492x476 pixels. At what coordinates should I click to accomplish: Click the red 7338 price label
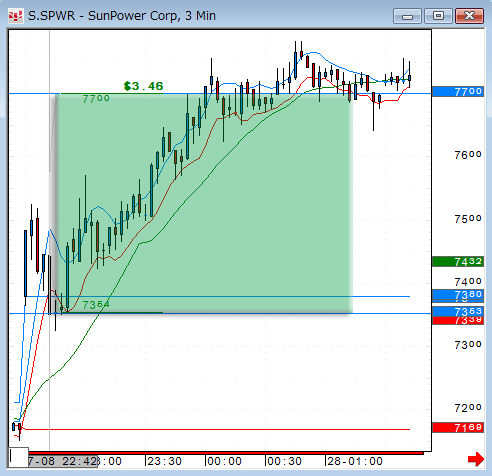pos(458,321)
